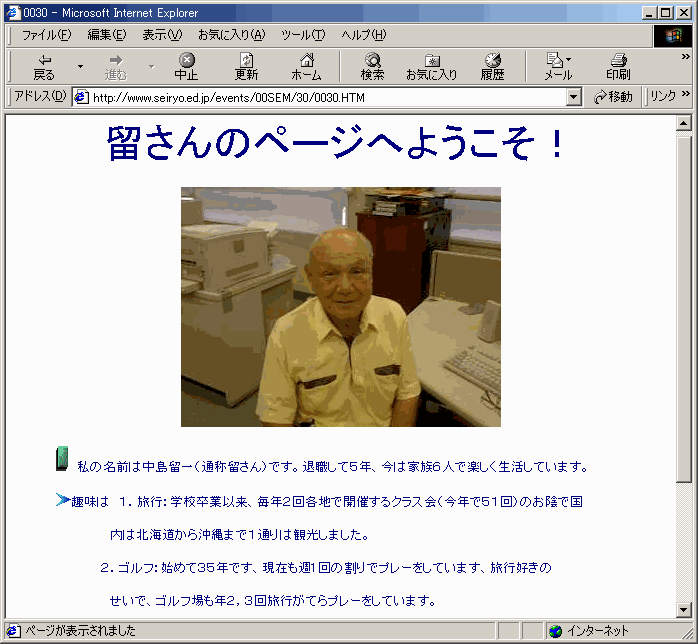
Task: Click the address bar URL field
Action: (x=329, y=97)
